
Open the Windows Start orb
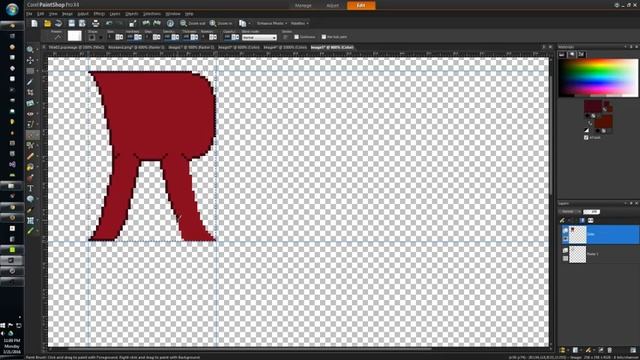(12, 9)
